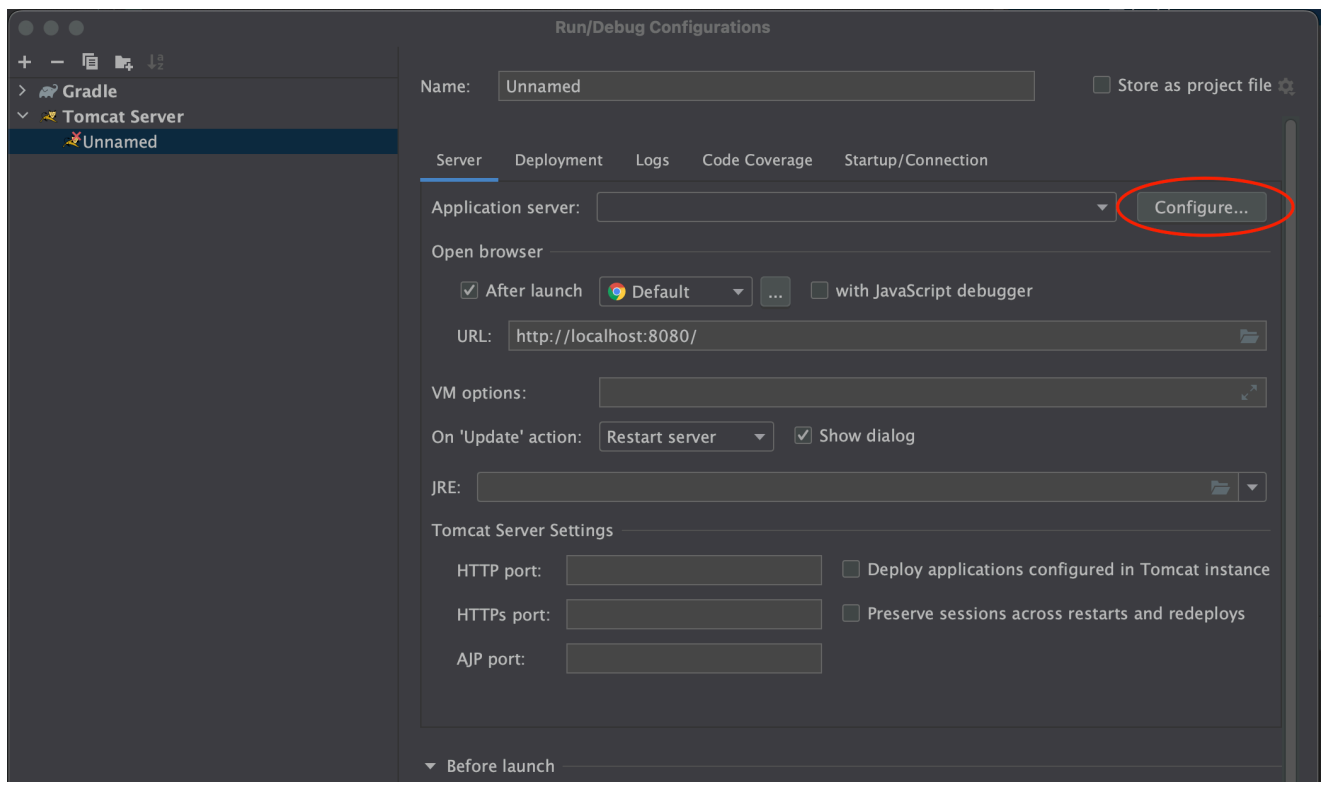Open the Default browser dropdown

(738, 292)
